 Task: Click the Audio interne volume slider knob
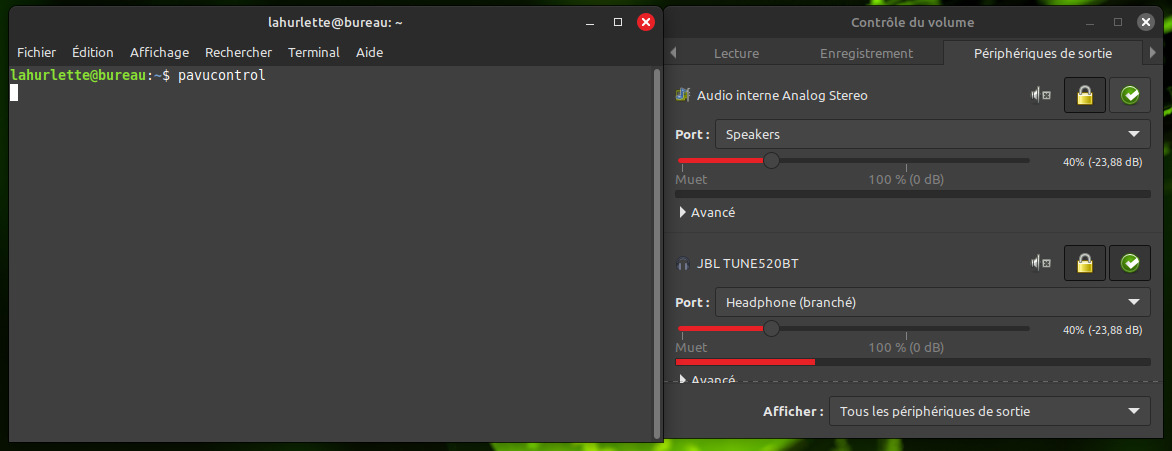tap(771, 160)
